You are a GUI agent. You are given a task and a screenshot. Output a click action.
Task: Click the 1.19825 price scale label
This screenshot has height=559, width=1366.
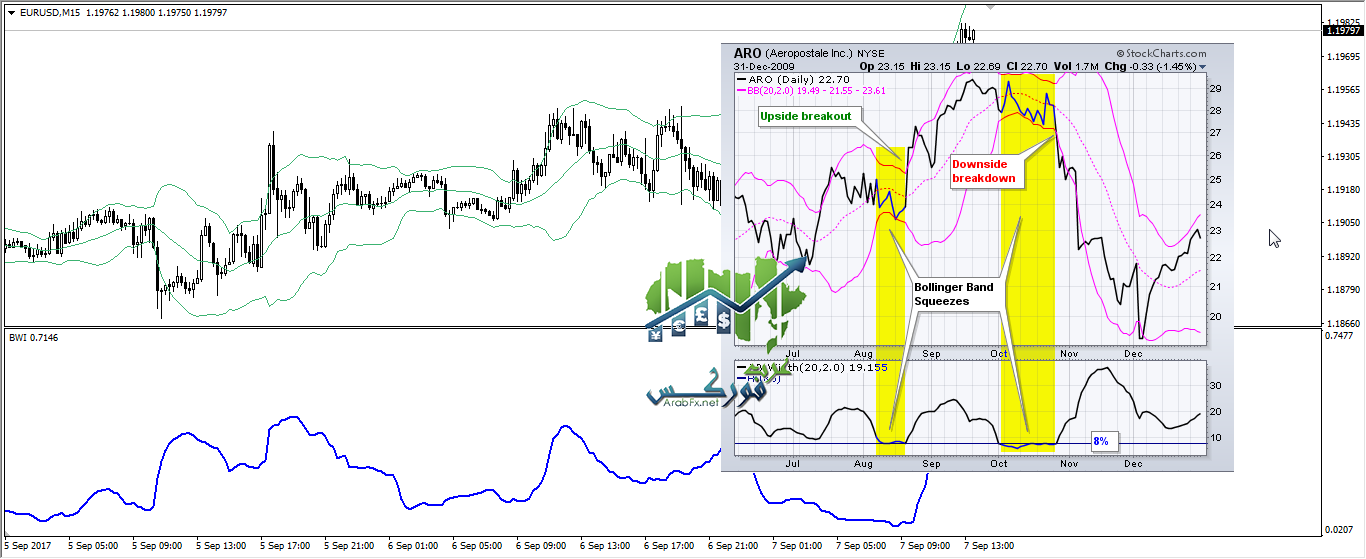tap(1341, 21)
